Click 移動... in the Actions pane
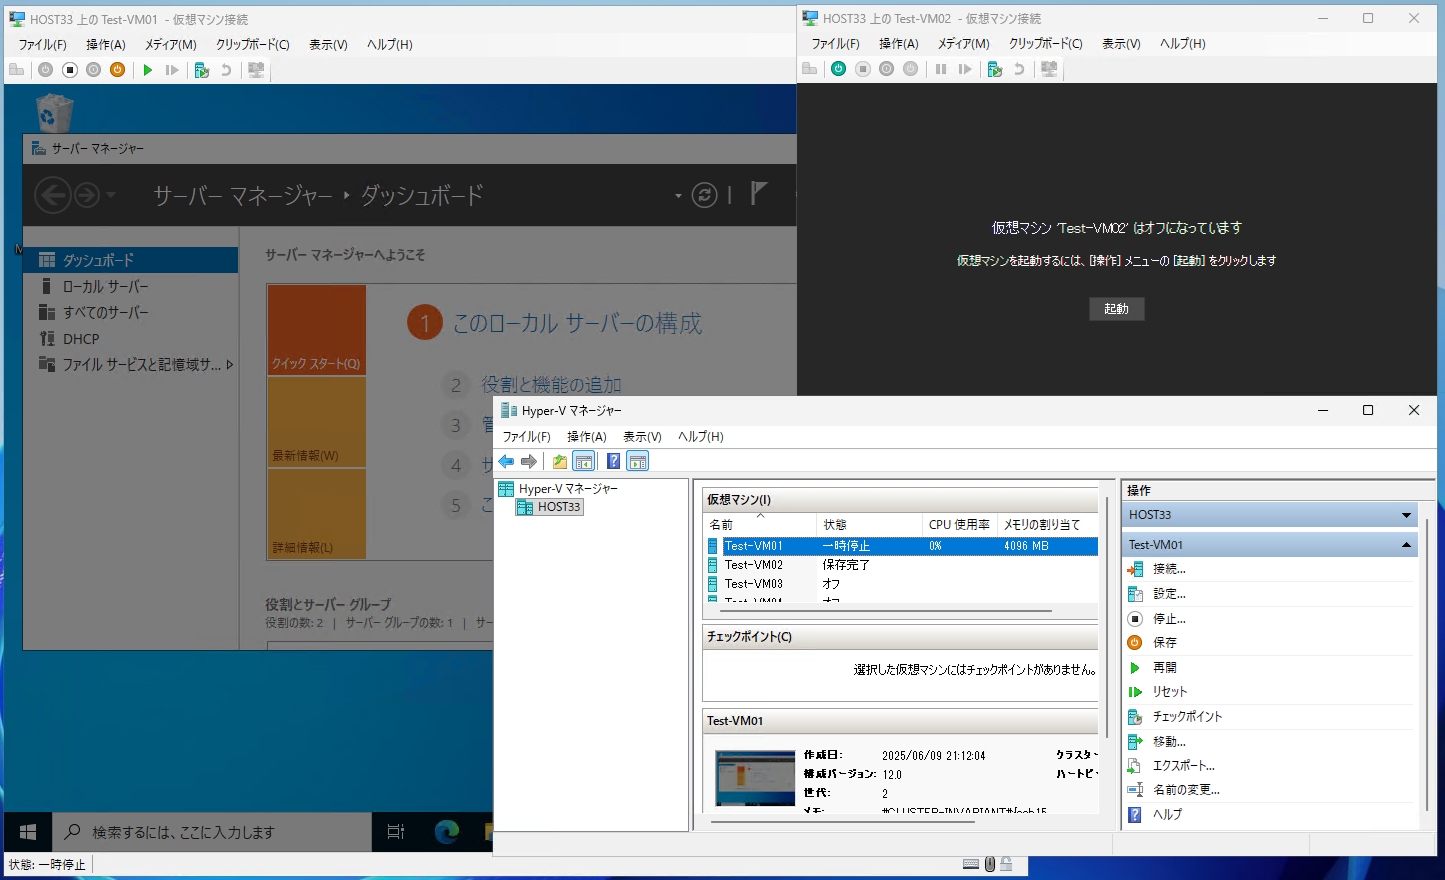Viewport: 1445px width, 880px height. 1169,742
